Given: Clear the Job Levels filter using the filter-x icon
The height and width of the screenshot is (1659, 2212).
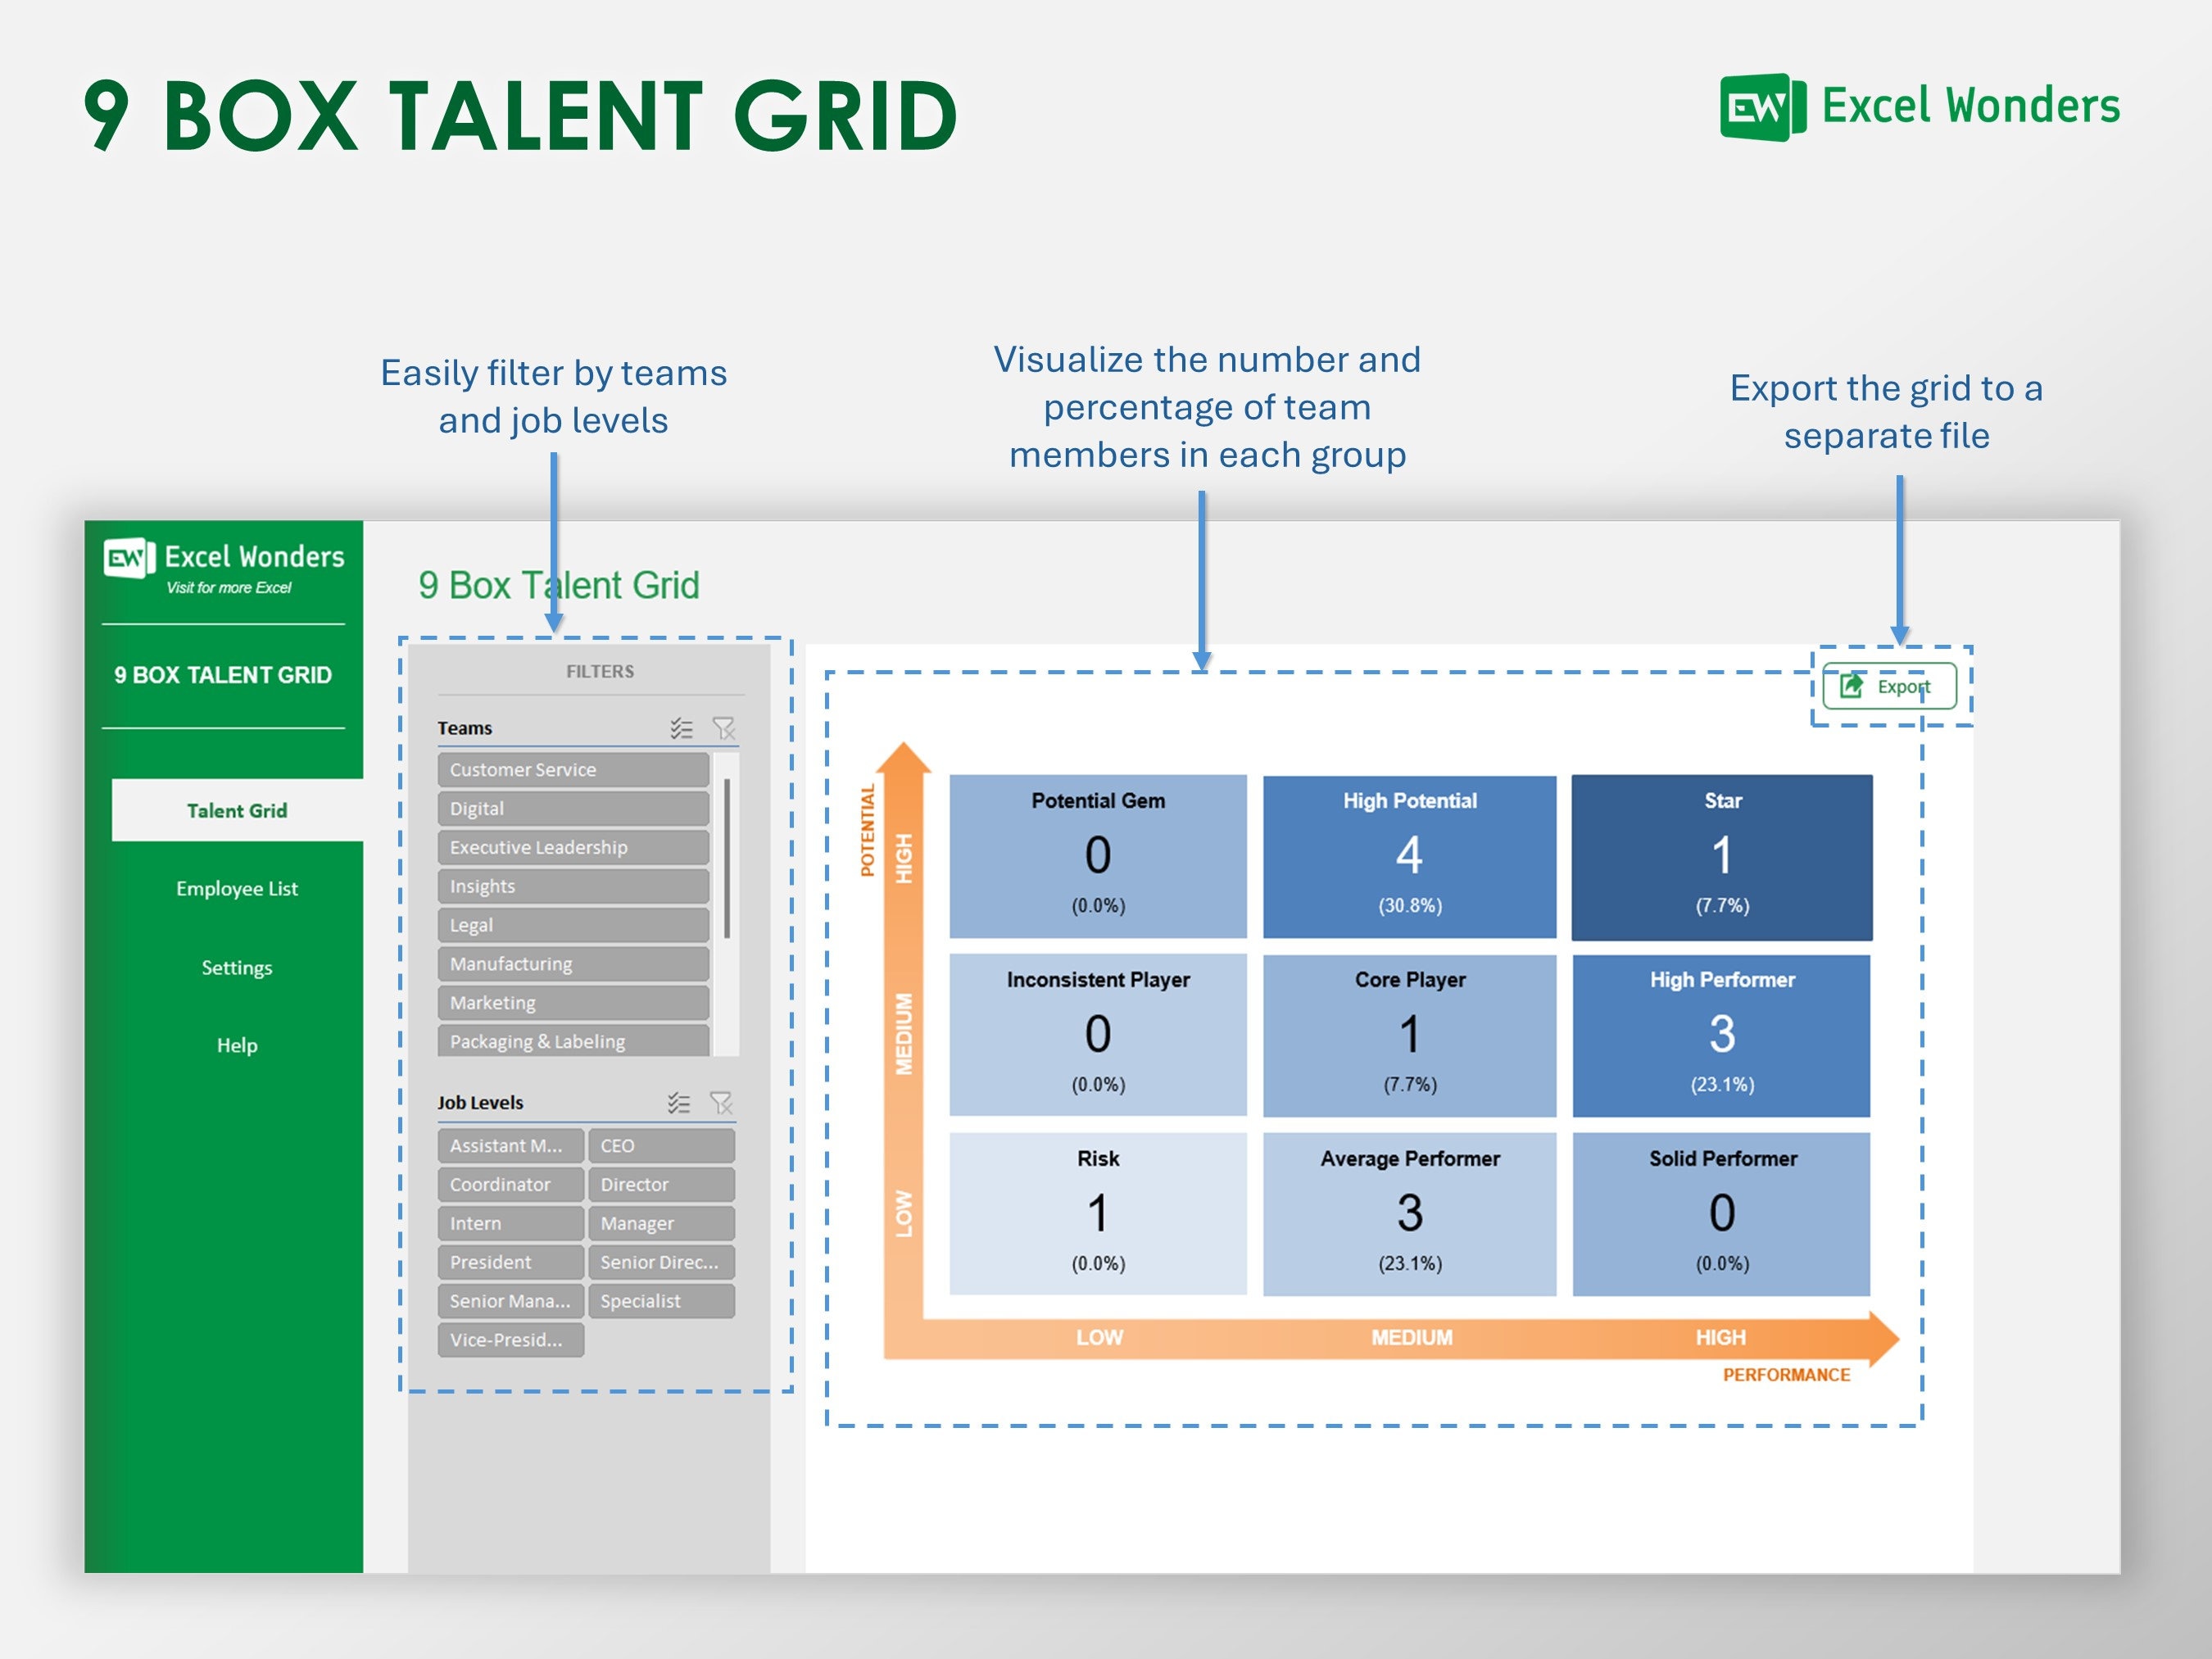Looking at the screenshot, I should coord(722,1103).
